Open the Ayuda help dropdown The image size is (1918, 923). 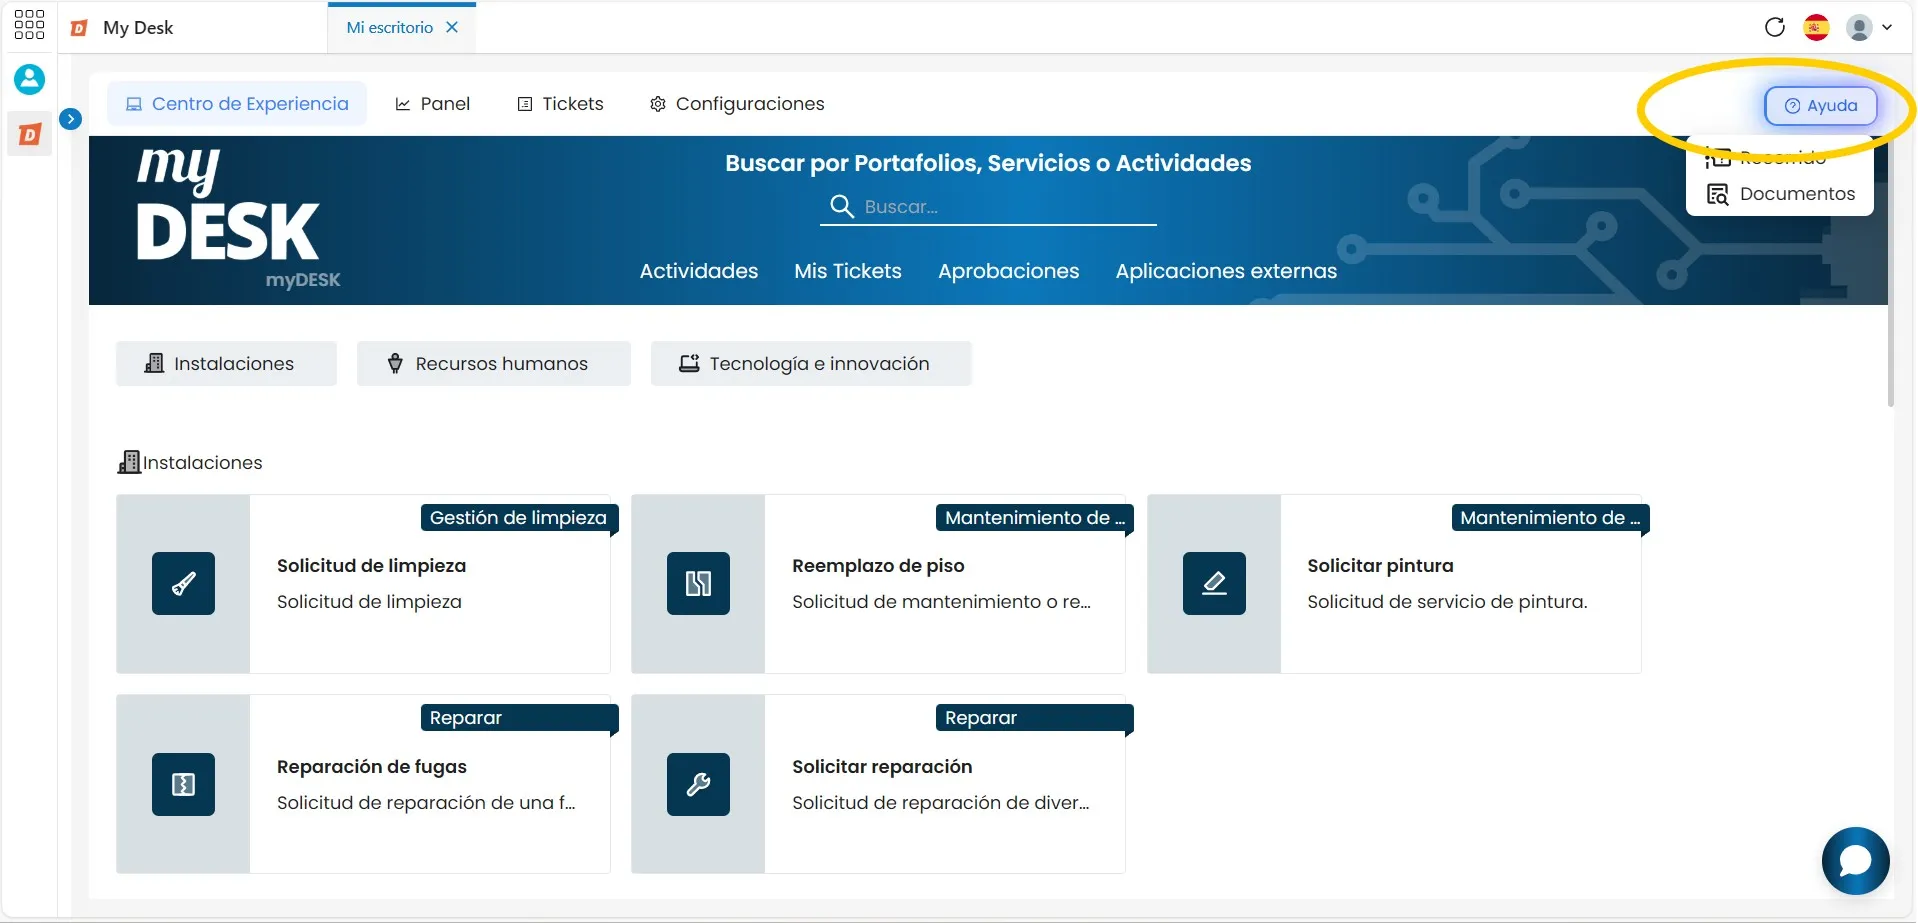(x=1820, y=105)
